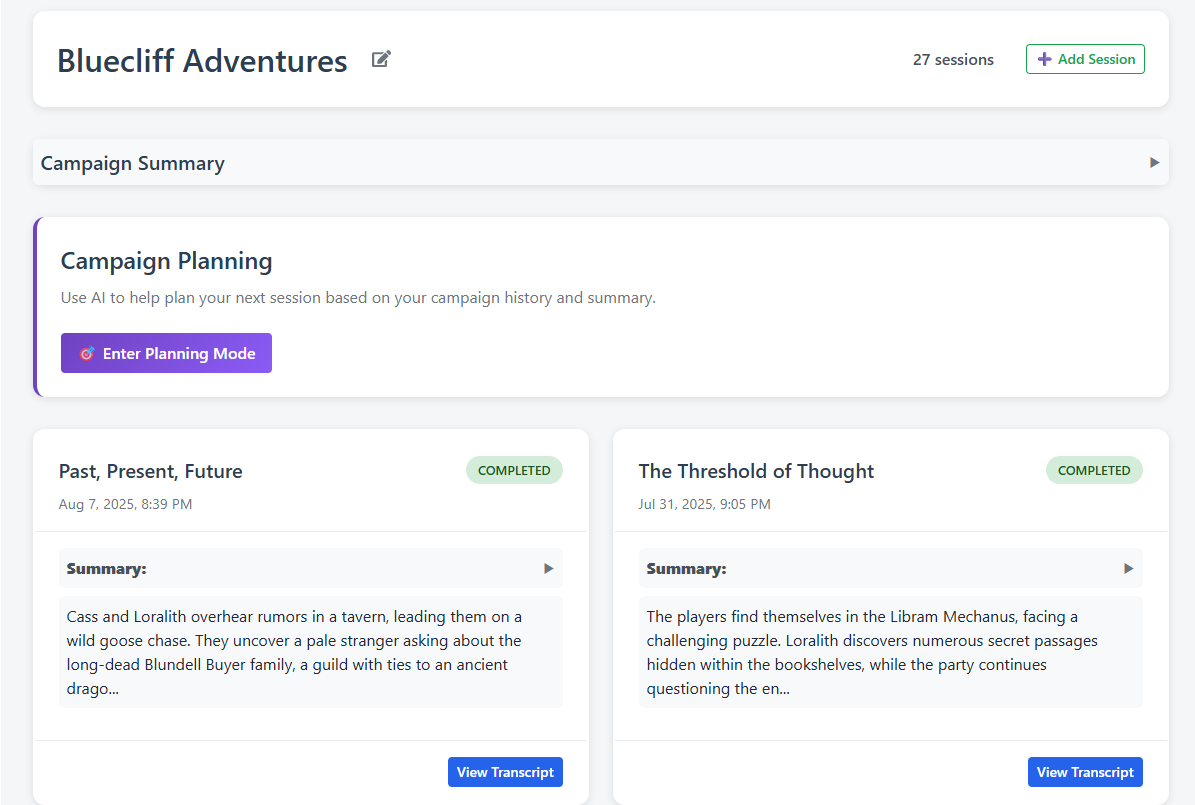Click the 27 sessions counter
The height and width of the screenshot is (805, 1195).
953,59
